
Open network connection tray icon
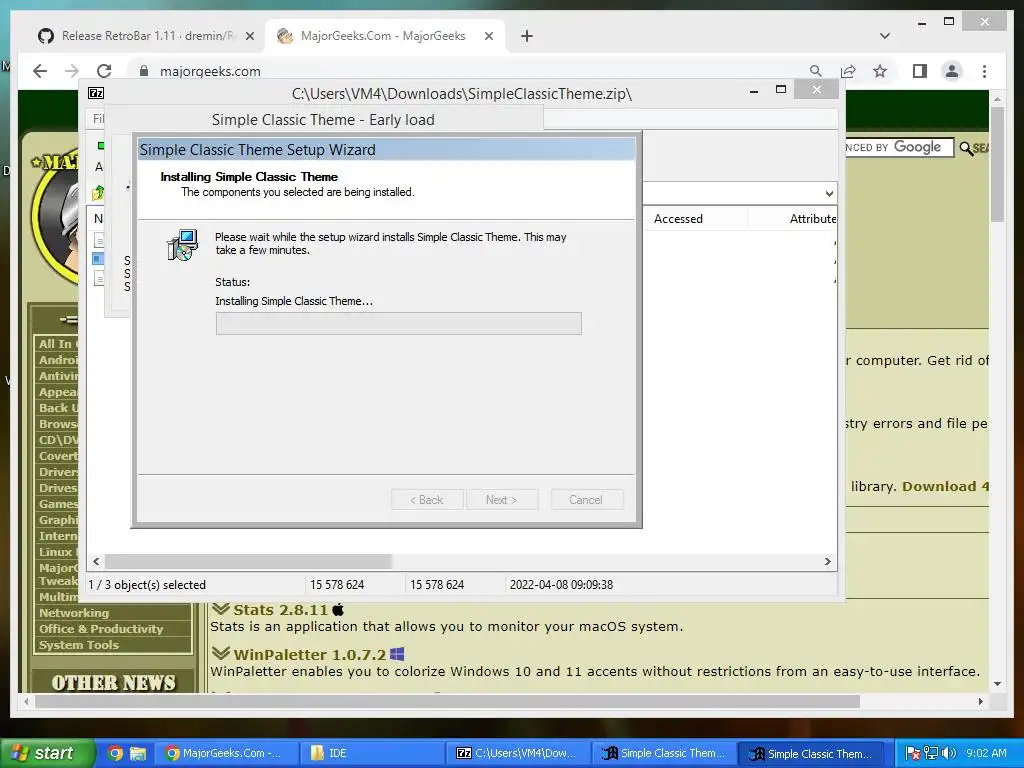pyautogui.click(x=931, y=754)
